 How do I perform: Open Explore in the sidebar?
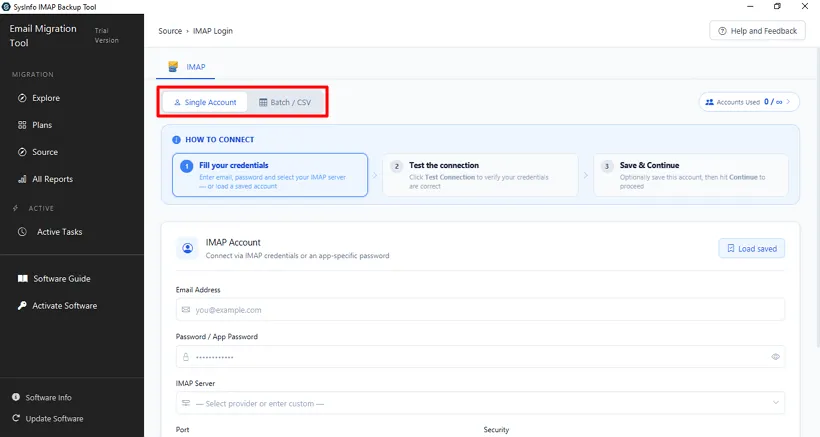coord(46,98)
